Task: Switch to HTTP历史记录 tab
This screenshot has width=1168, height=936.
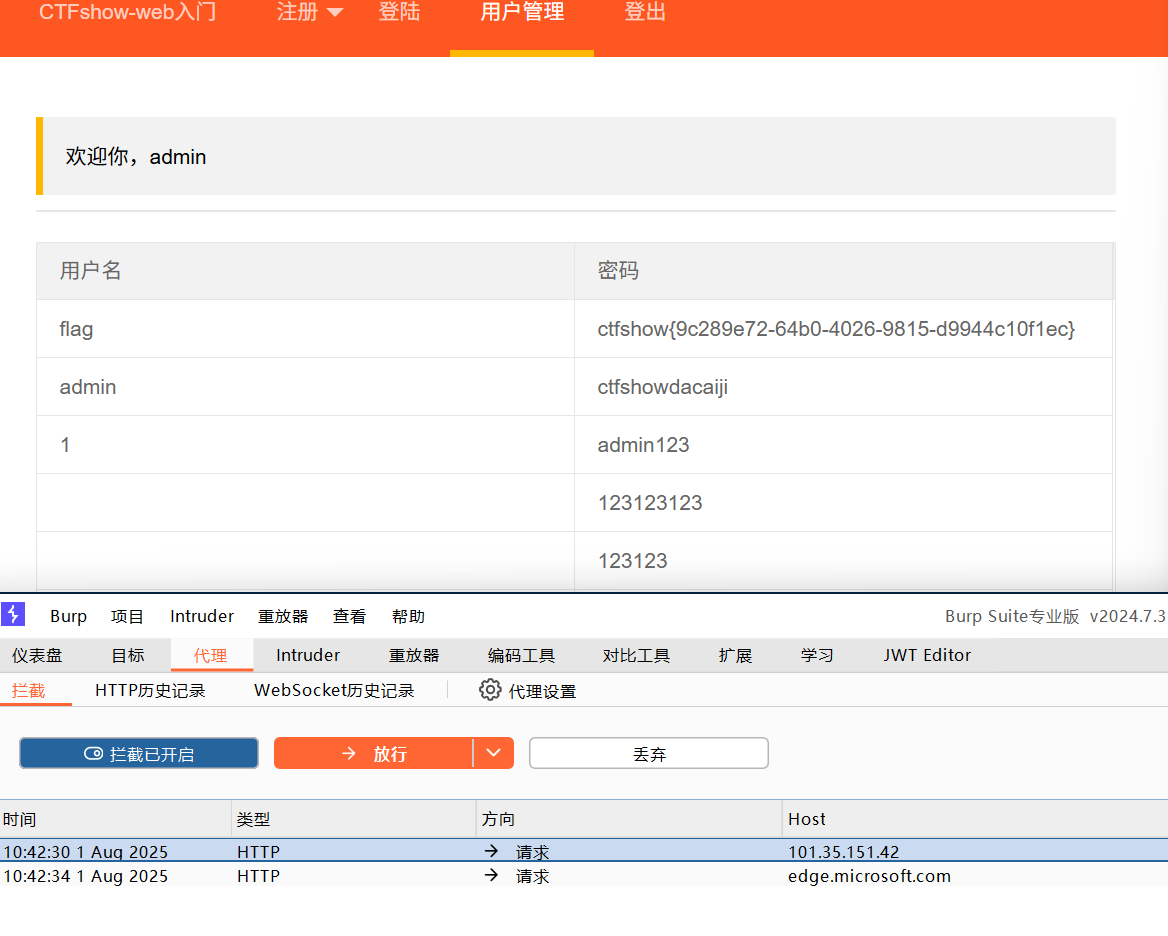Action: (x=150, y=691)
